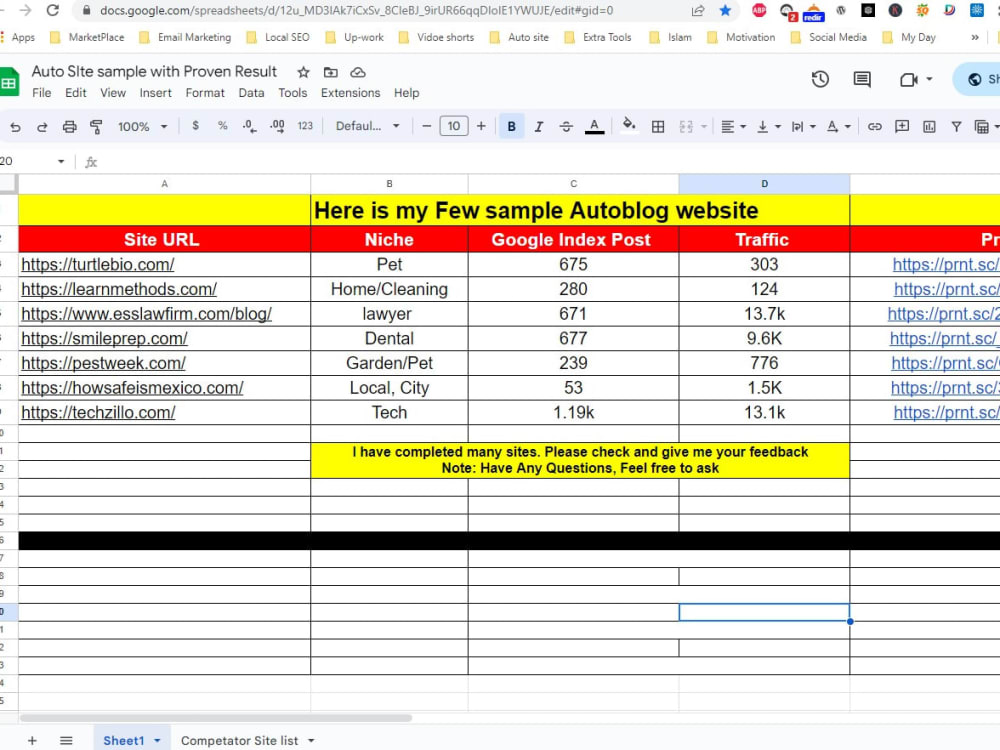Click the browser bookmark star icon

(x=724, y=10)
